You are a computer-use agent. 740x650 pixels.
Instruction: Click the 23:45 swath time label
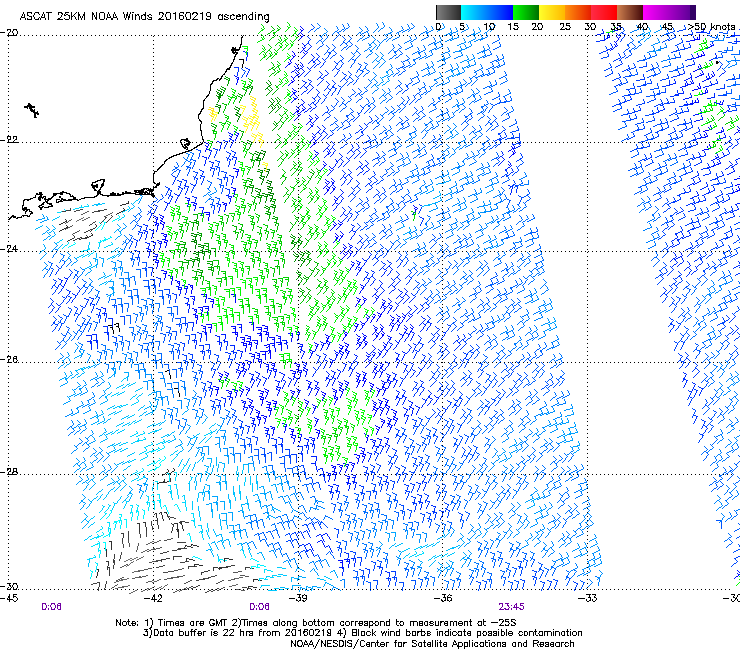[x=511, y=607]
